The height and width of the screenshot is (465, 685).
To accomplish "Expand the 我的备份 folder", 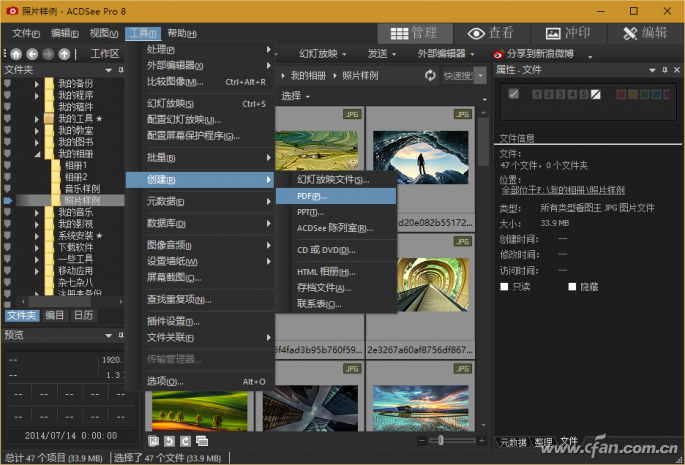I will [37, 83].
